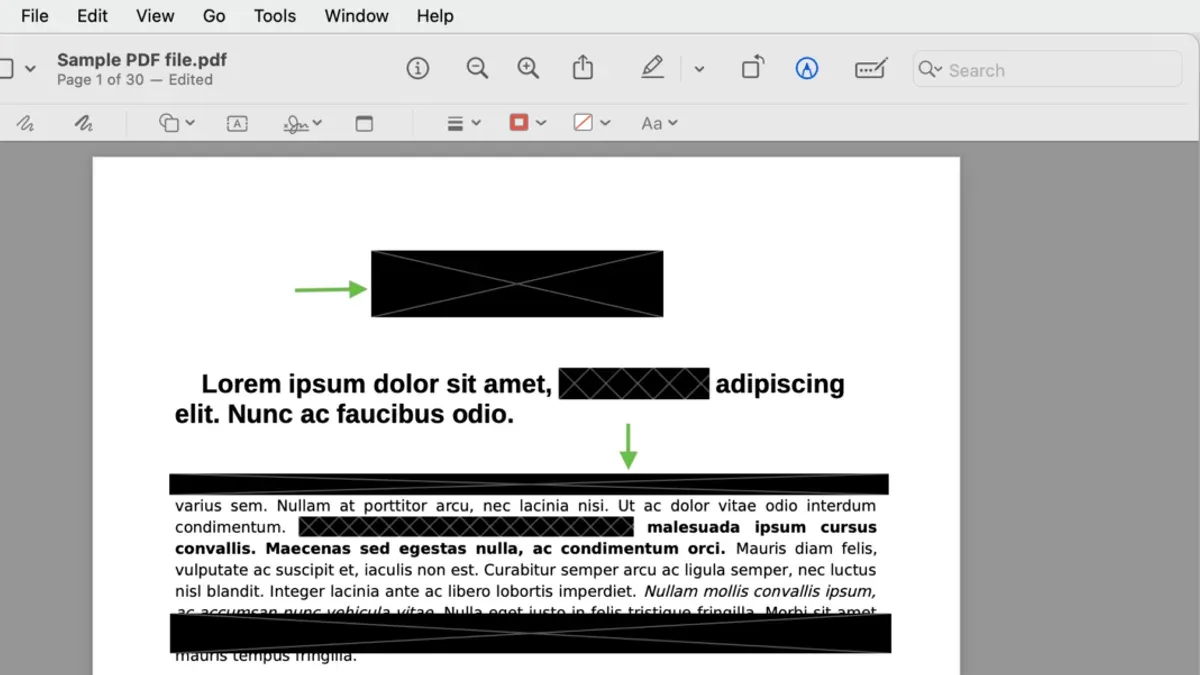Click the Zoom In magnifier

click(x=528, y=68)
